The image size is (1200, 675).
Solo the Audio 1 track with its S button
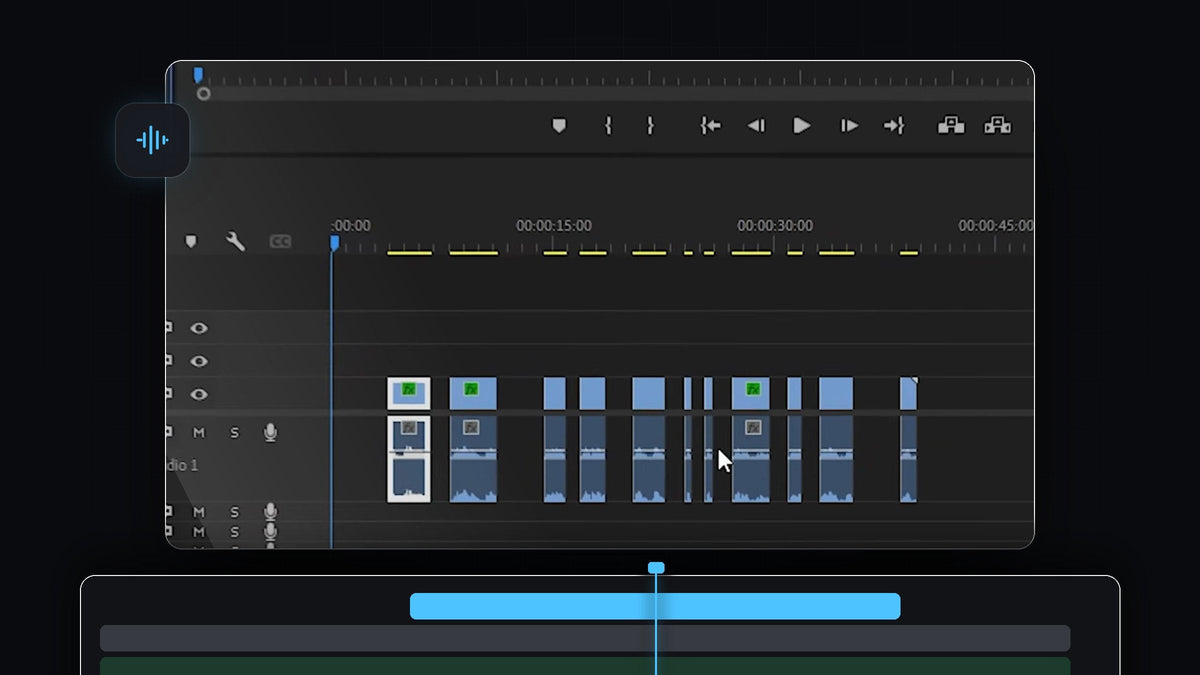click(235, 432)
